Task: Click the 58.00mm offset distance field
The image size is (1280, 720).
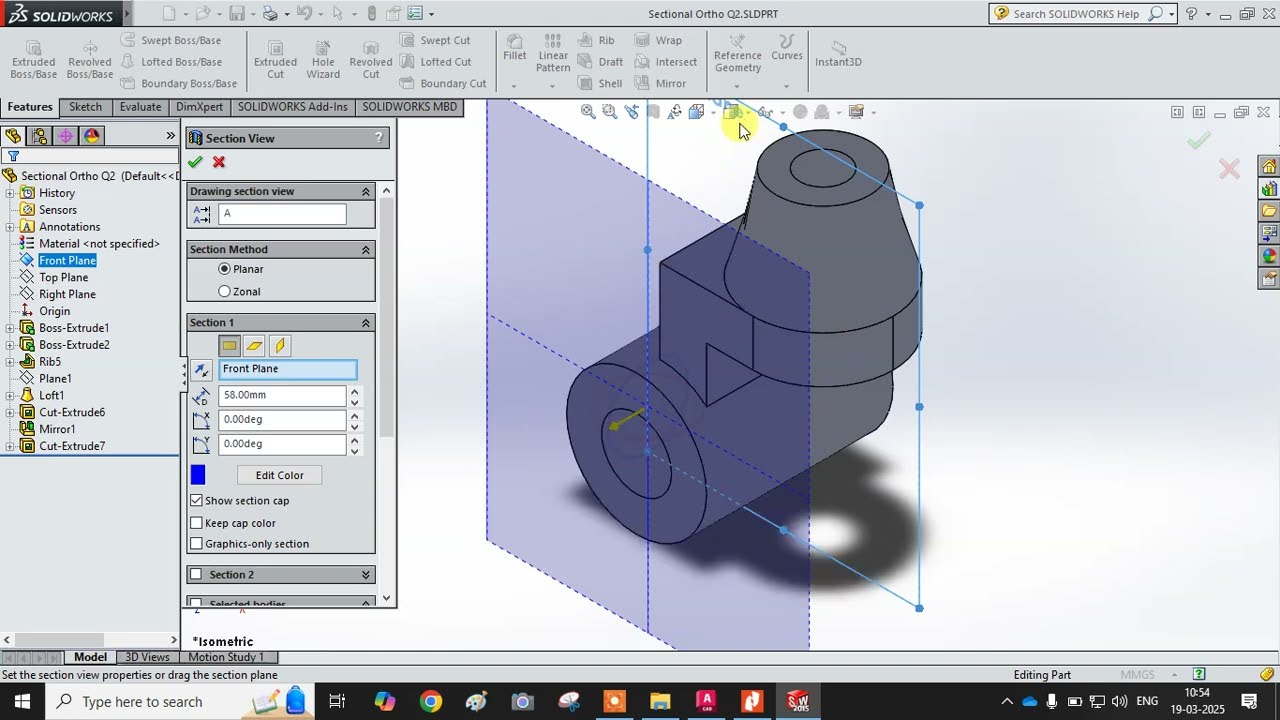Action: pos(282,395)
